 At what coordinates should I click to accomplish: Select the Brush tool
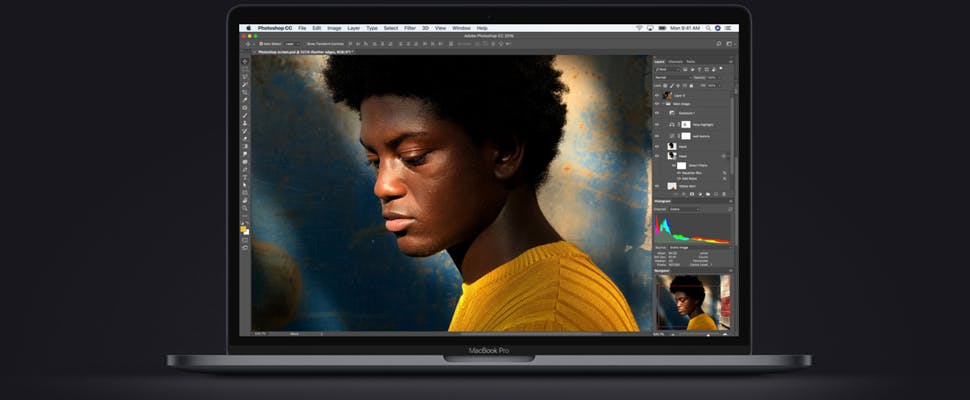coord(245,115)
